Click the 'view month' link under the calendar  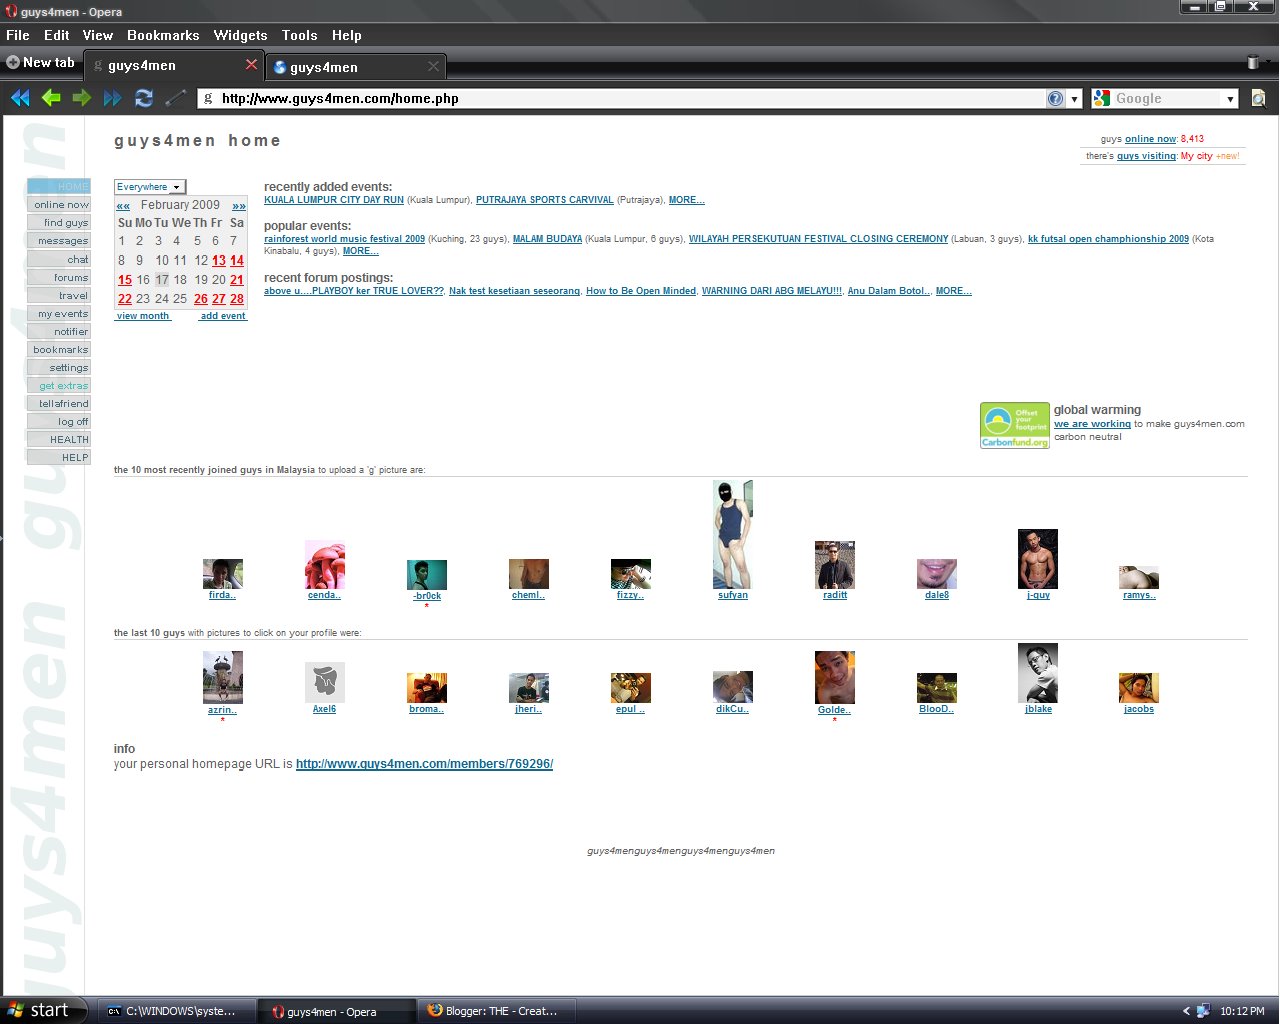click(144, 316)
